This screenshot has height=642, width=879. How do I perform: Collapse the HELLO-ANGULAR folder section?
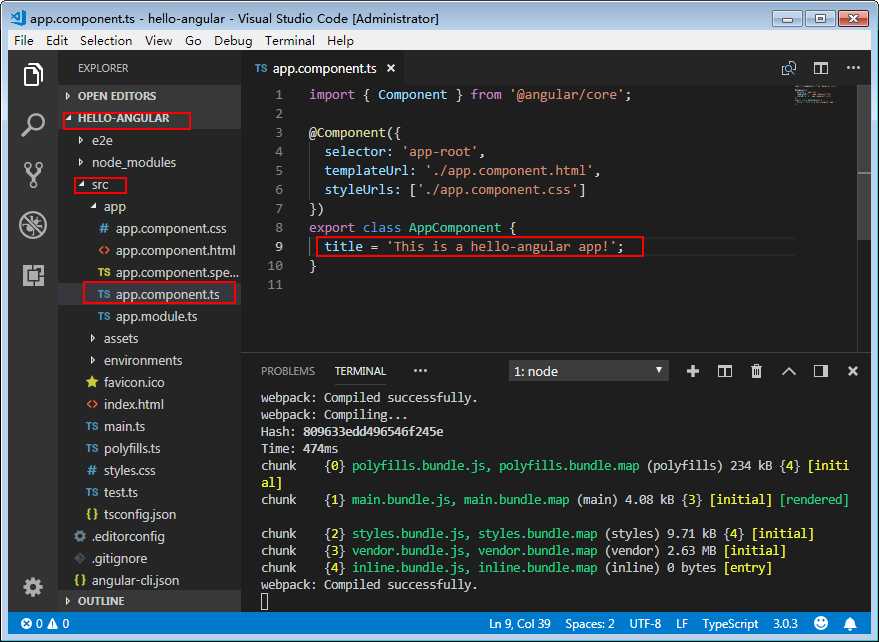(x=150, y=118)
